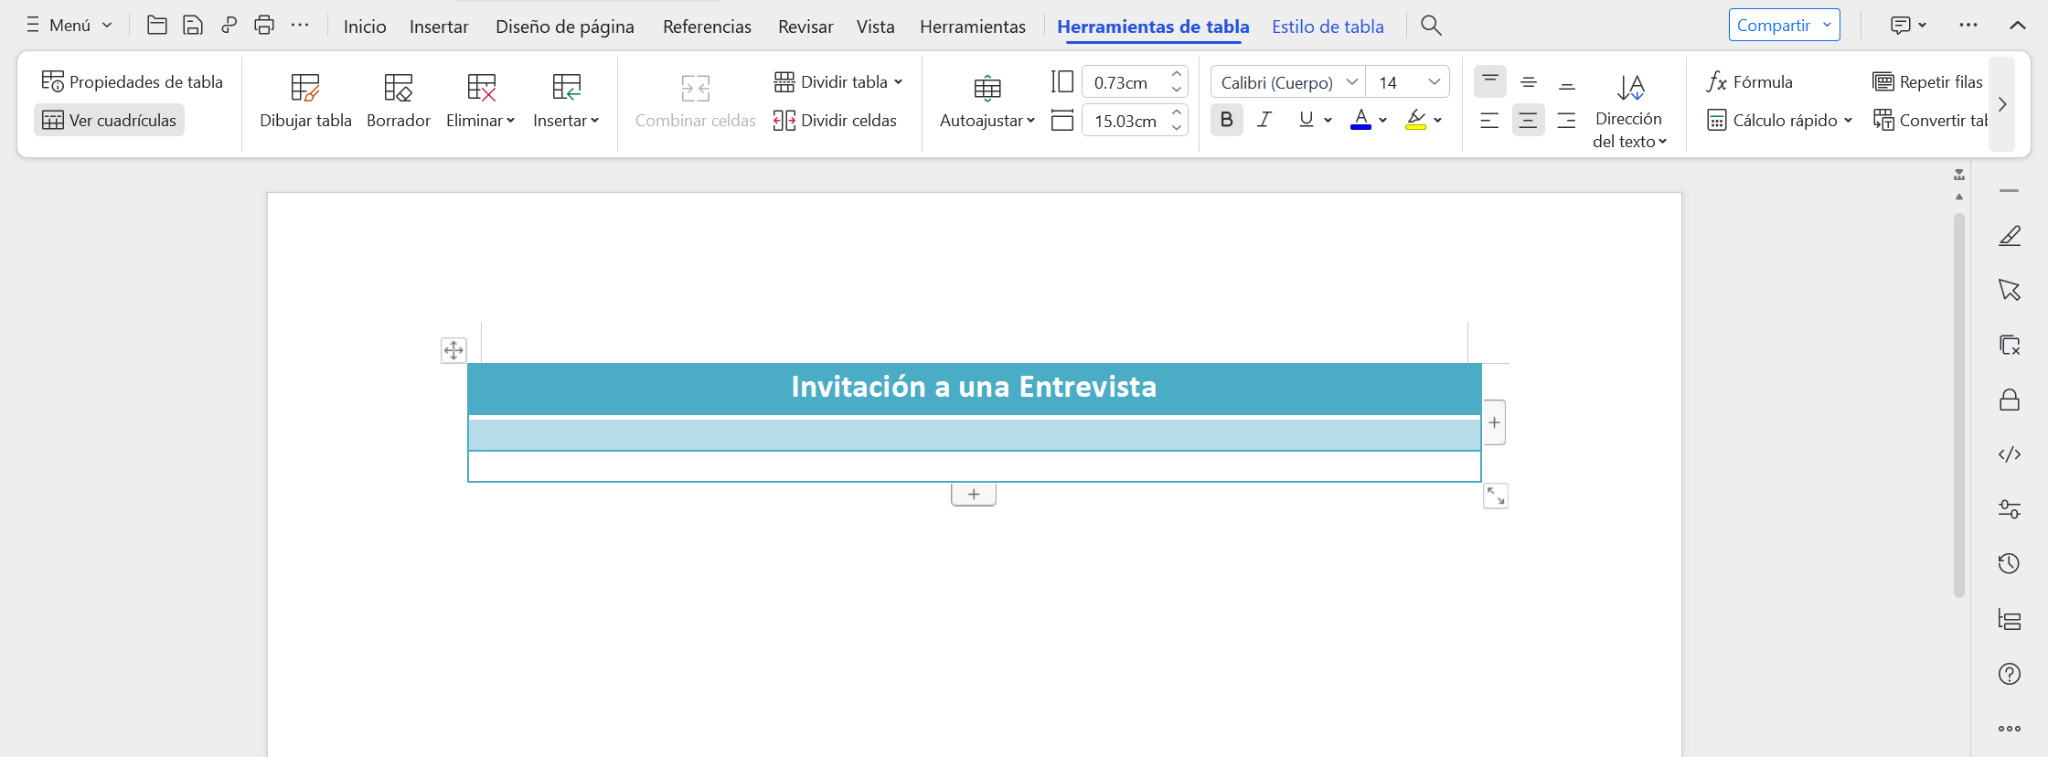Open underline style dropdown arrow
Image resolution: width=2048 pixels, height=757 pixels.
(x=1328, y=120)
